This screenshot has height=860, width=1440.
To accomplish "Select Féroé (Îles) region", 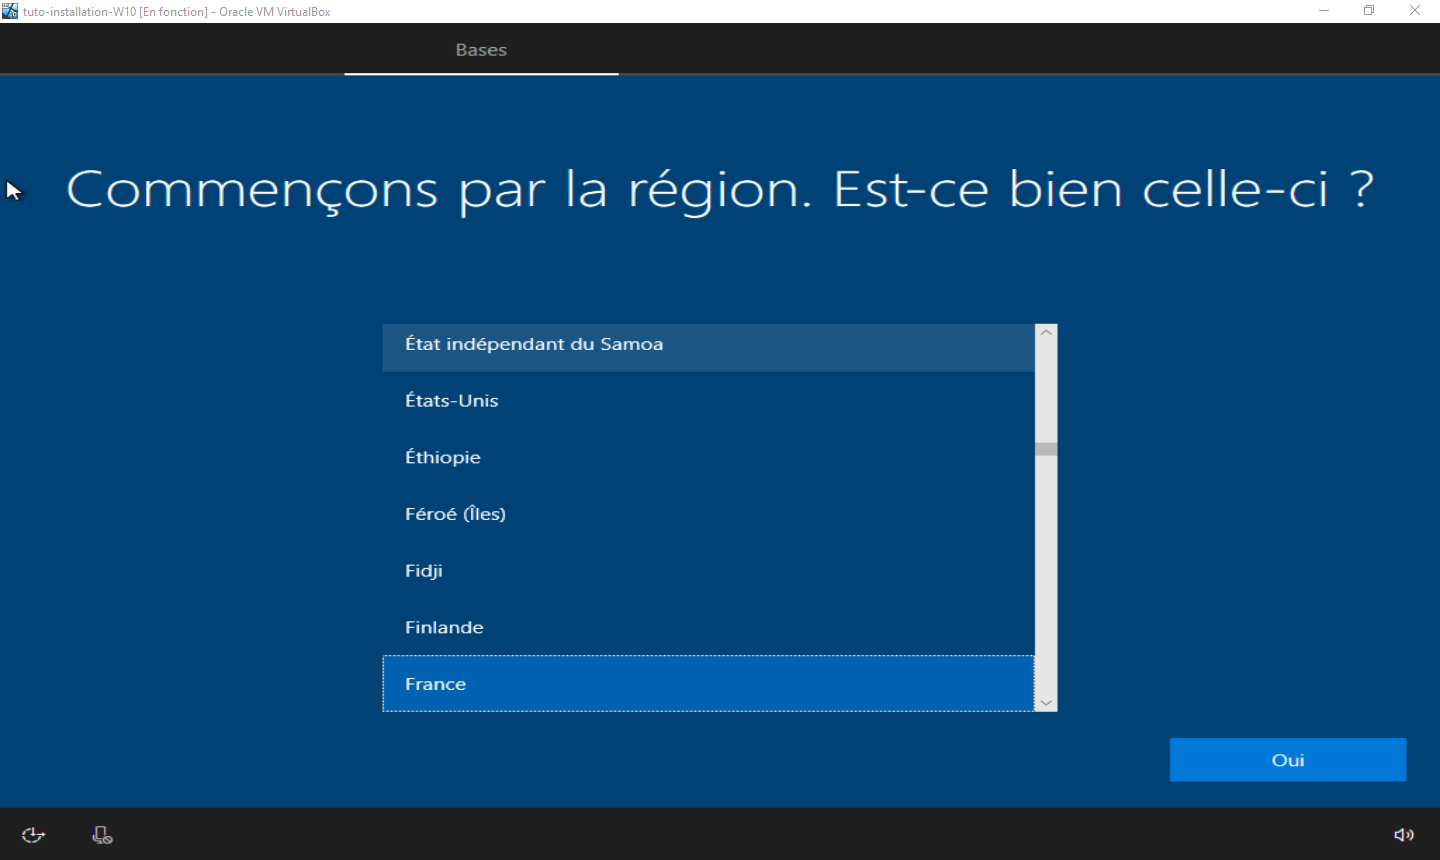I will click(x=708, y=514).
